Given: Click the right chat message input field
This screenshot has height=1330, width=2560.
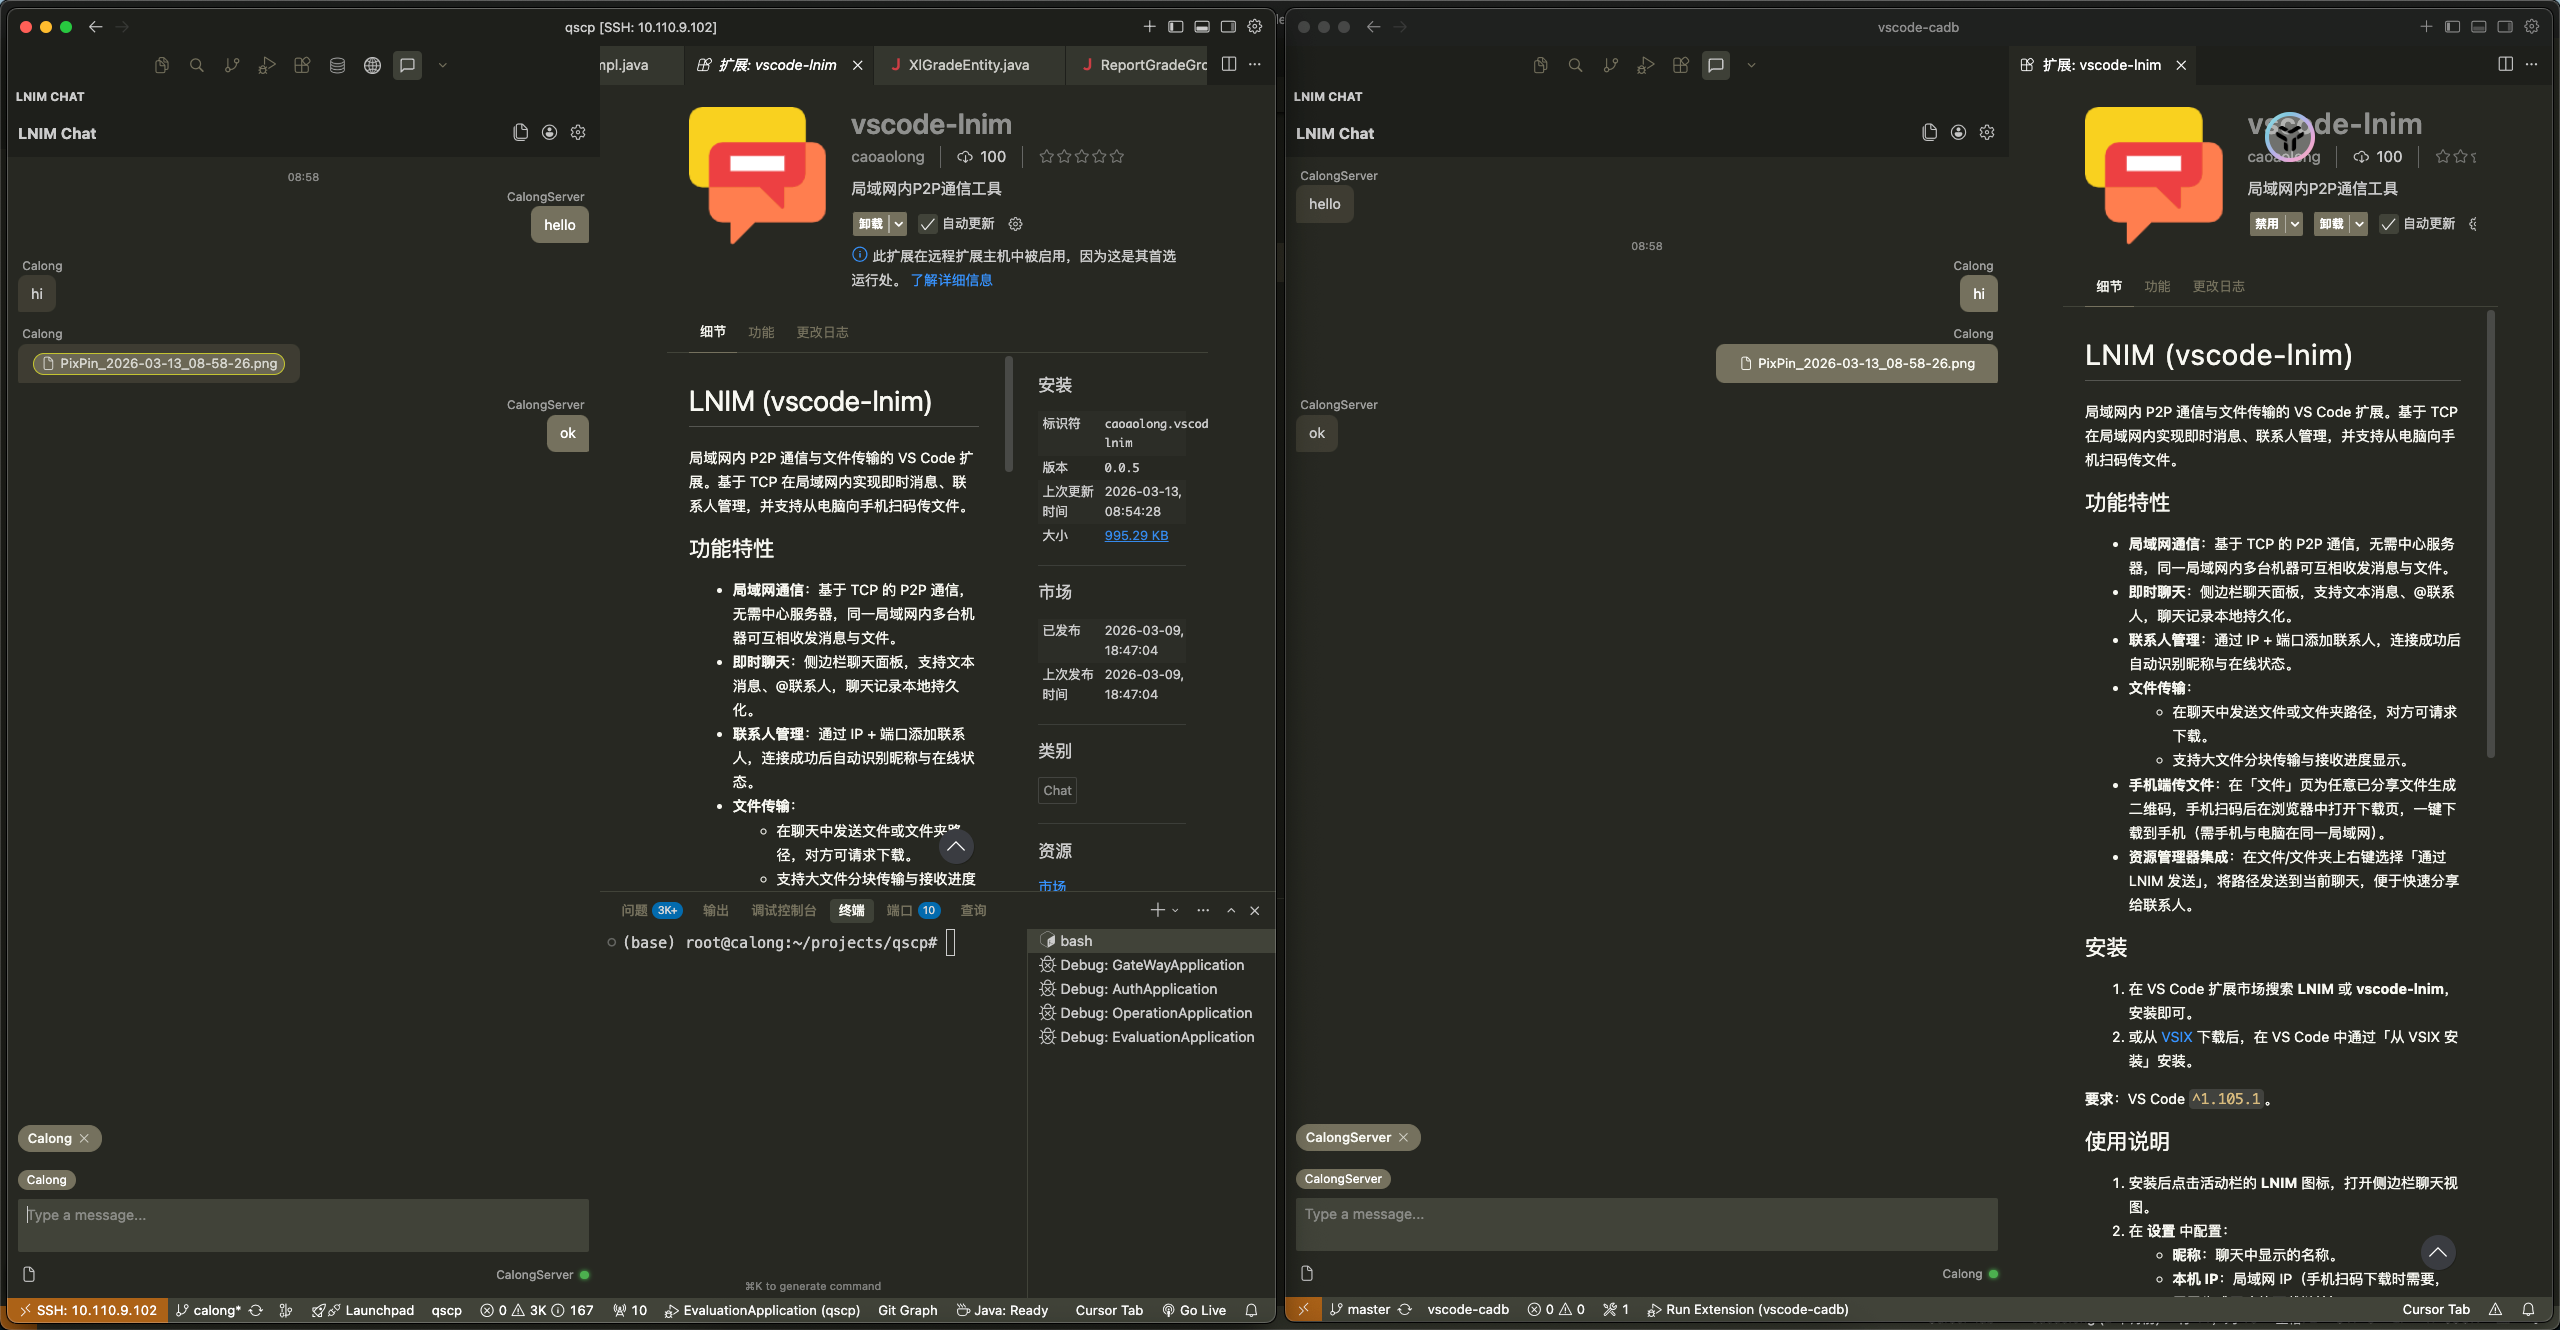Looking at the screenshot, I should (1646, 1224).
